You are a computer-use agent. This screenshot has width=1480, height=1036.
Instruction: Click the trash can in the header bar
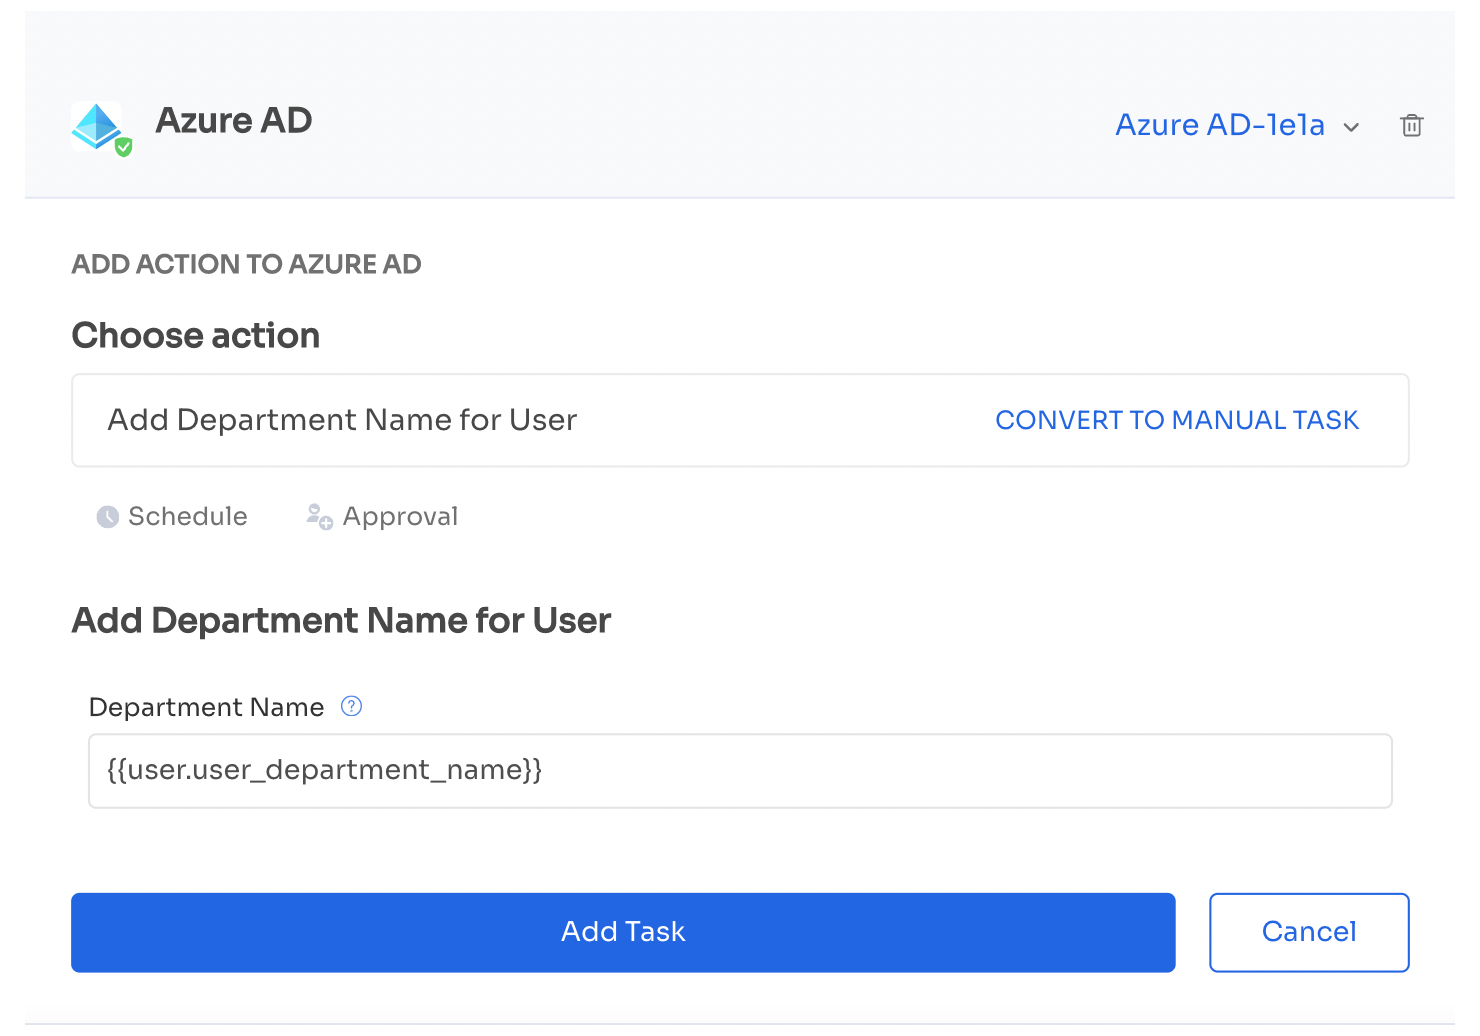point(1411,125)
